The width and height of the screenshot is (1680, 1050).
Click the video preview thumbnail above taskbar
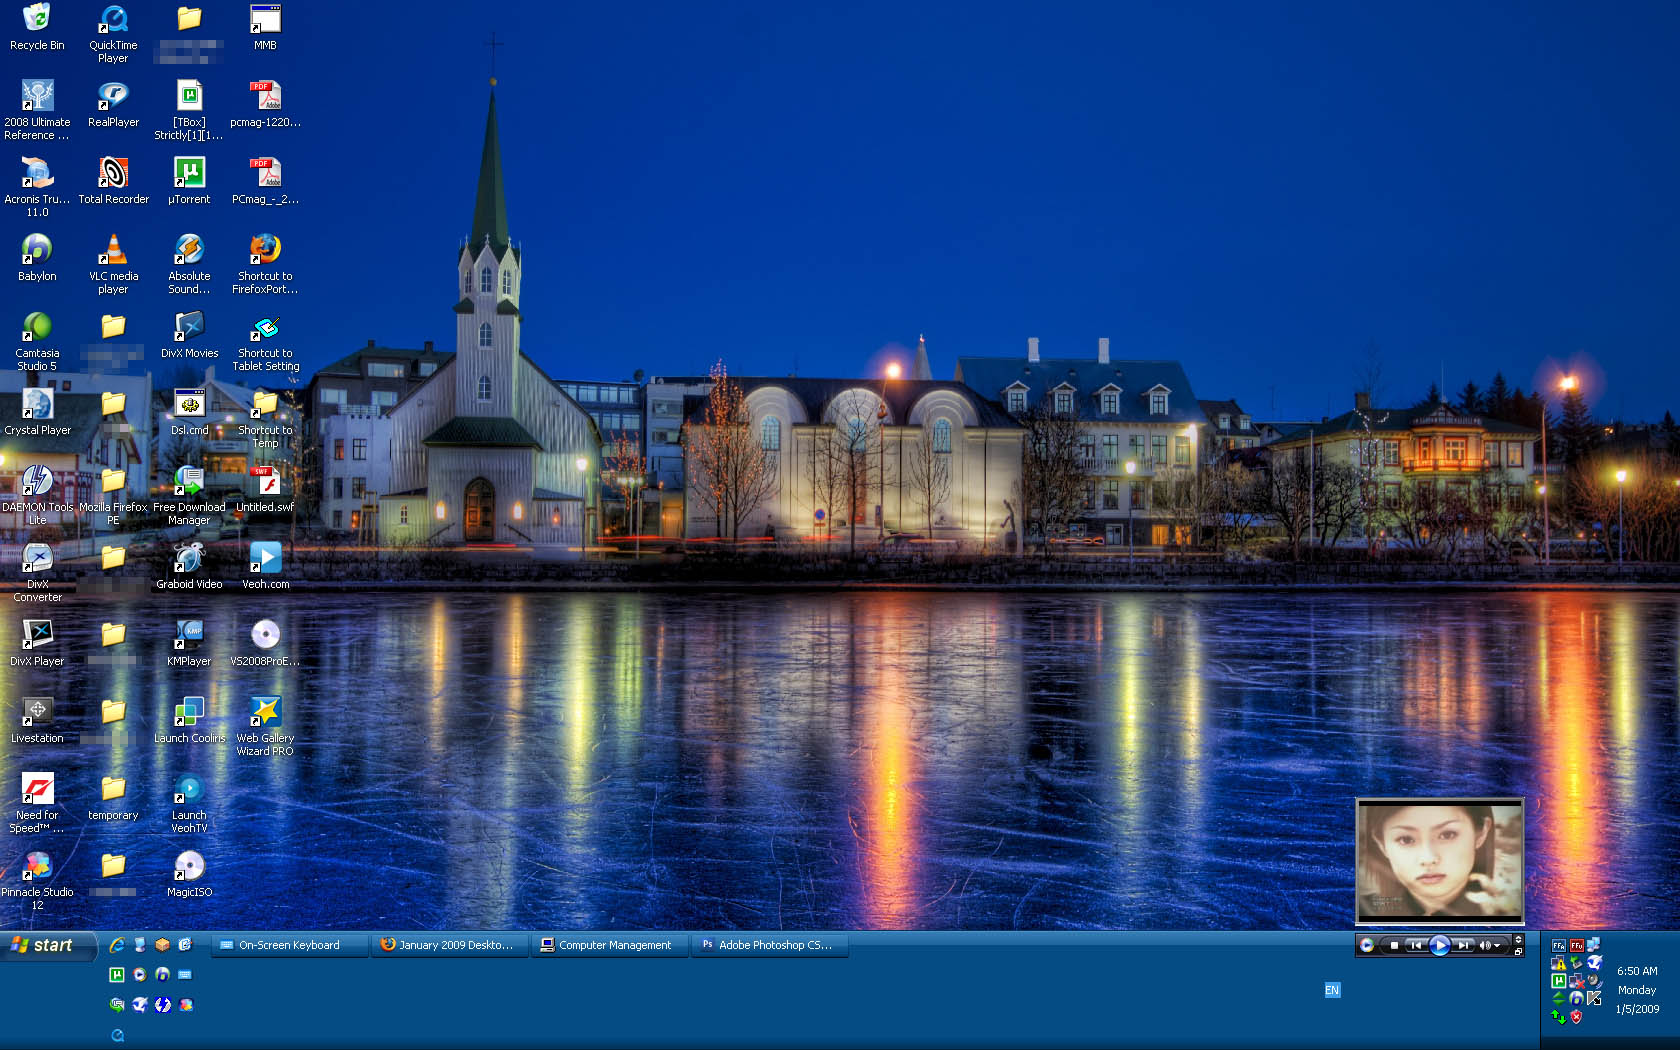click(x=1439, y=861)
